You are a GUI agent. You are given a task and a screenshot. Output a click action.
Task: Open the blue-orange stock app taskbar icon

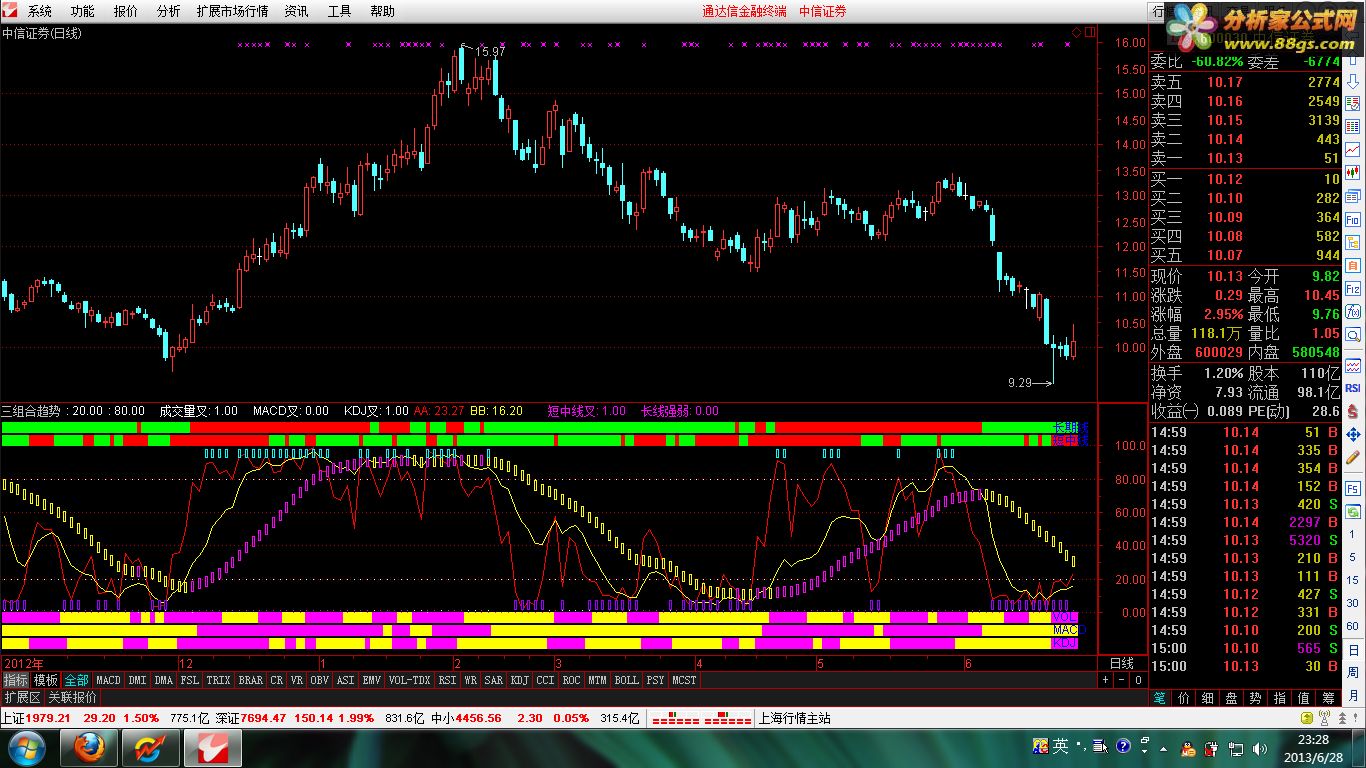click(150, 748)
